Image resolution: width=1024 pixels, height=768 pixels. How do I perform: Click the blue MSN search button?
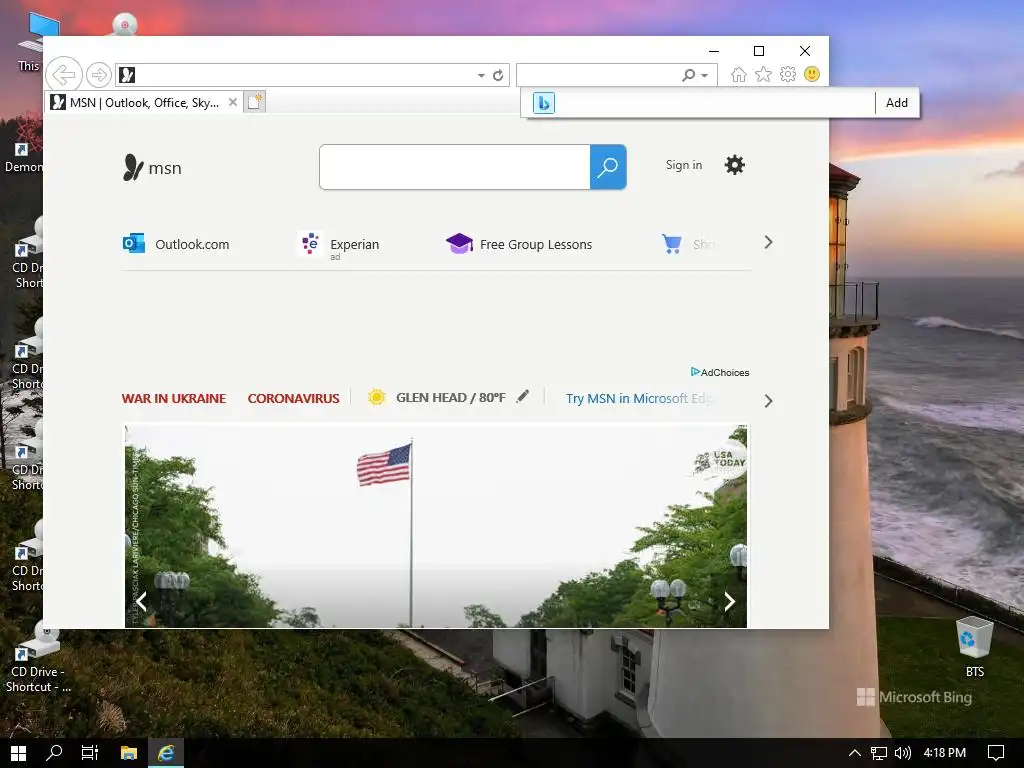pos(608,167)
